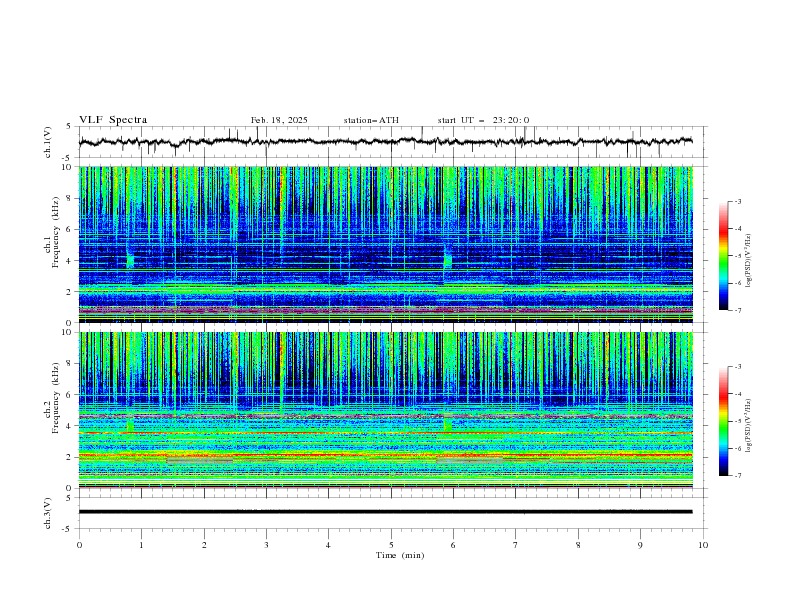Select the "start UT = 23:20:0" text

(483, 120)
